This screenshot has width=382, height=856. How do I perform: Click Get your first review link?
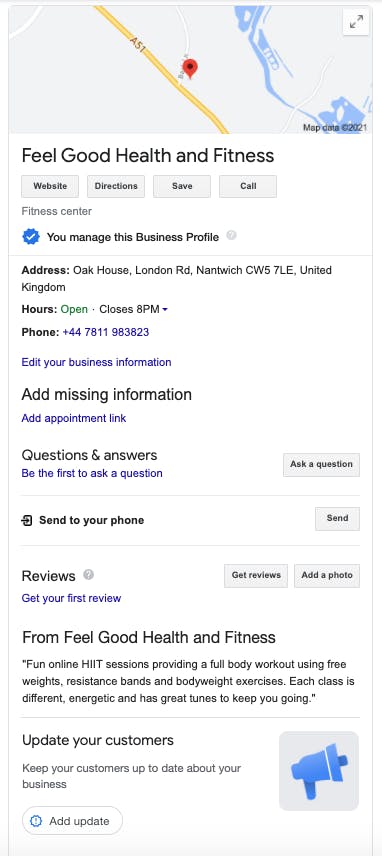pos(71,598)
